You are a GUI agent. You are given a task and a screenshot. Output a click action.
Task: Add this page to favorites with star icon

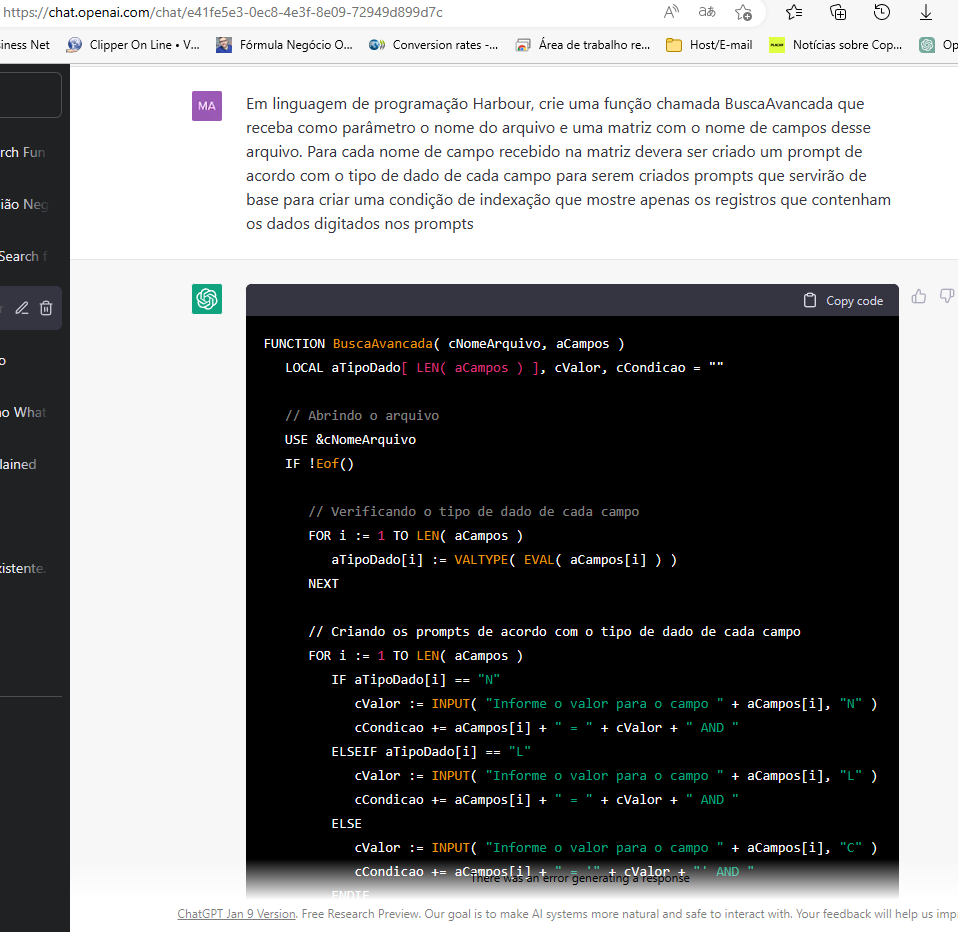click(743, 12)
